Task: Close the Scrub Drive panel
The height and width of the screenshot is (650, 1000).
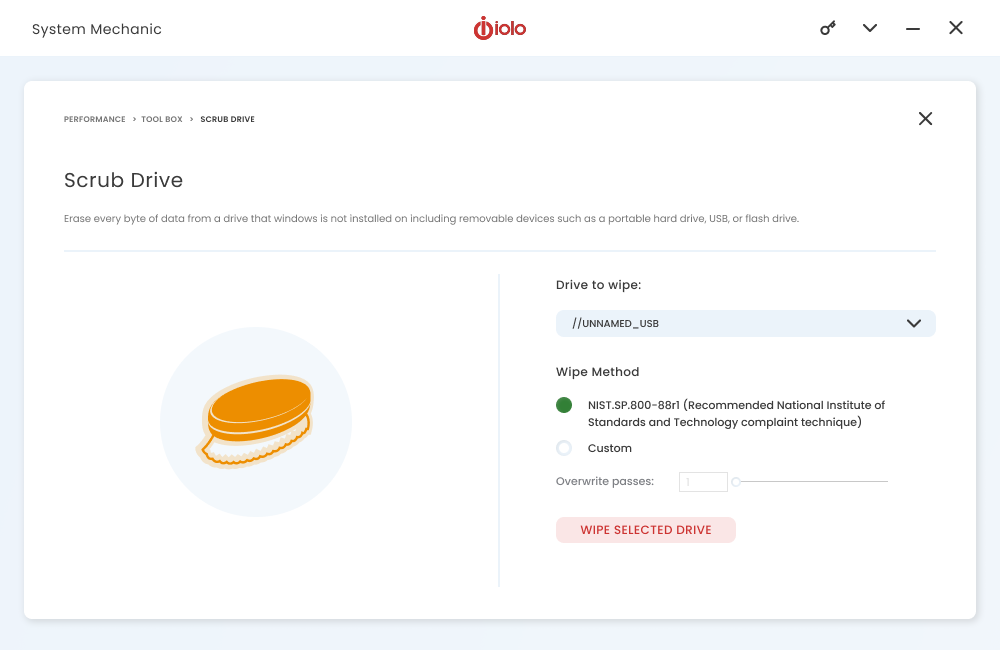Action: 925,119
